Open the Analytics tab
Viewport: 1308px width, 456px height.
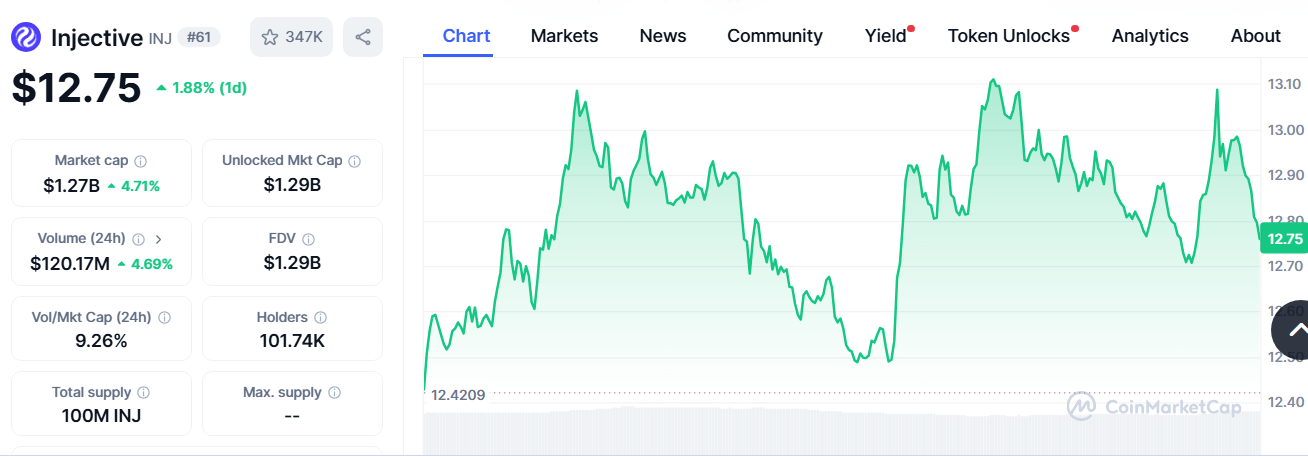click(1150, 36)
